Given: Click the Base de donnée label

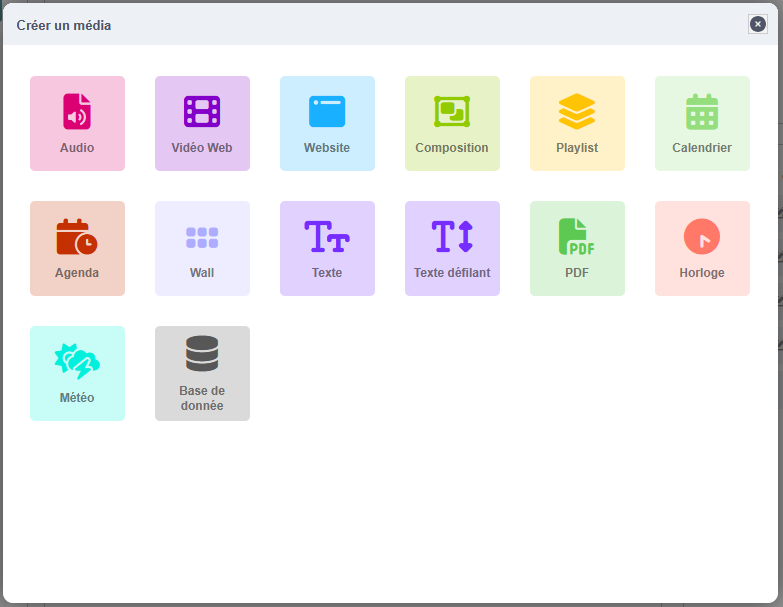Looking at the screenshot, I should 202,398.
